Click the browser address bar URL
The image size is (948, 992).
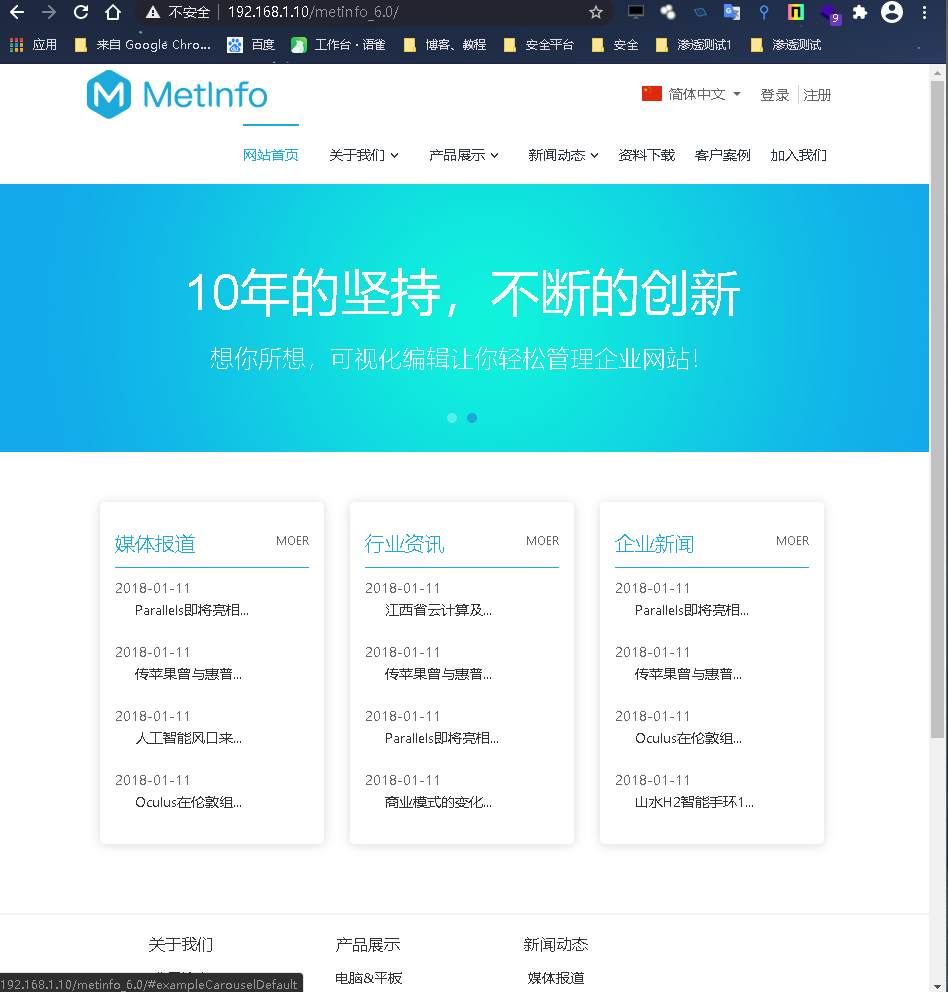click(x=313, y=12)
